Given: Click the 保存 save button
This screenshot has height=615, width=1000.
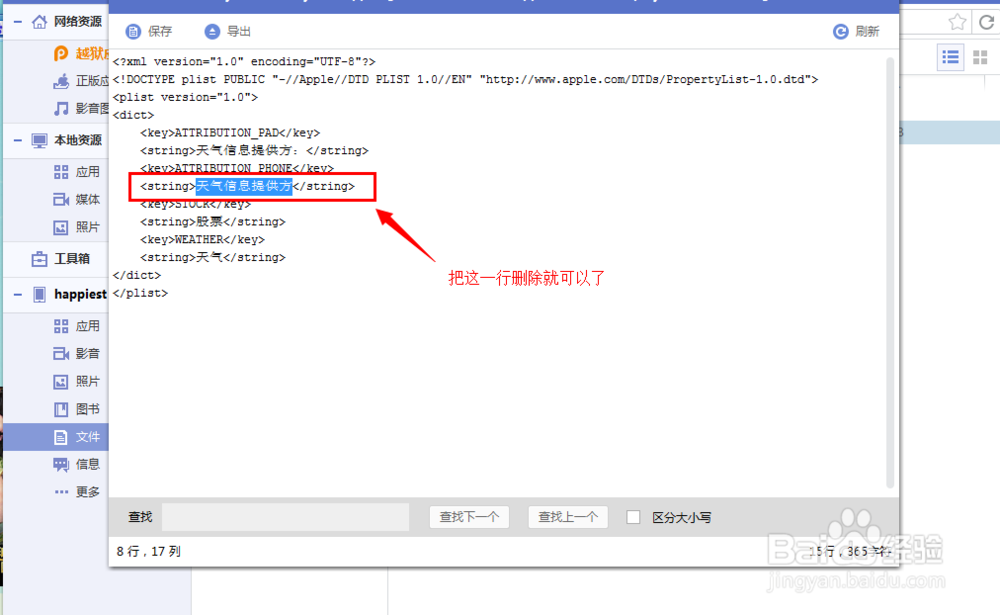Looking at the screenshot, I should click(x=146, y=31).
